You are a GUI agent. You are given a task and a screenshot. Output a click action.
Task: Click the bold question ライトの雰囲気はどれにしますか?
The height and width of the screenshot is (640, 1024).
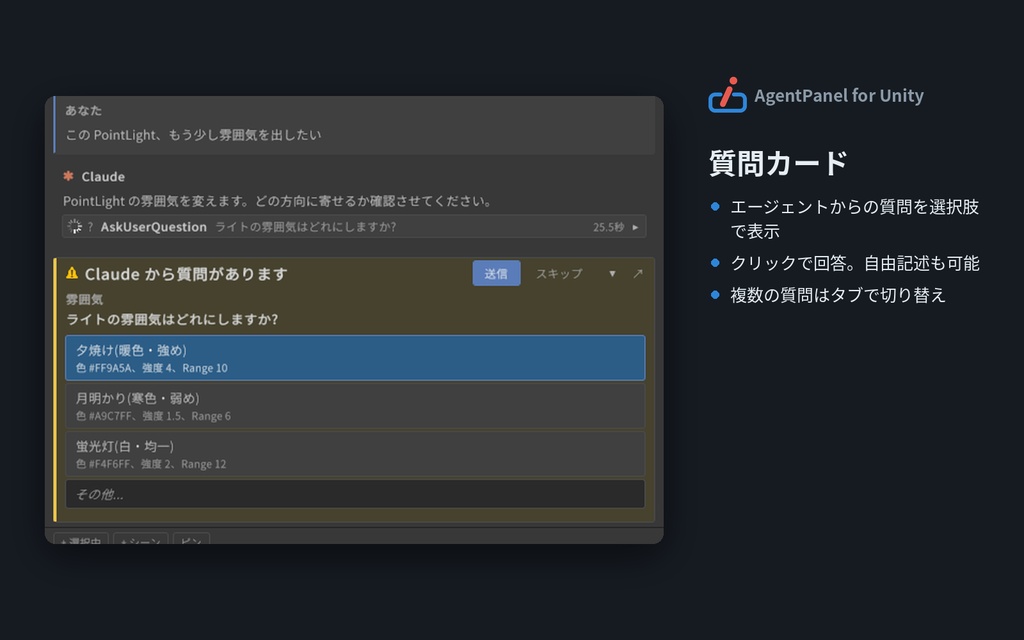pyautogui.click(x=172, y=319)
